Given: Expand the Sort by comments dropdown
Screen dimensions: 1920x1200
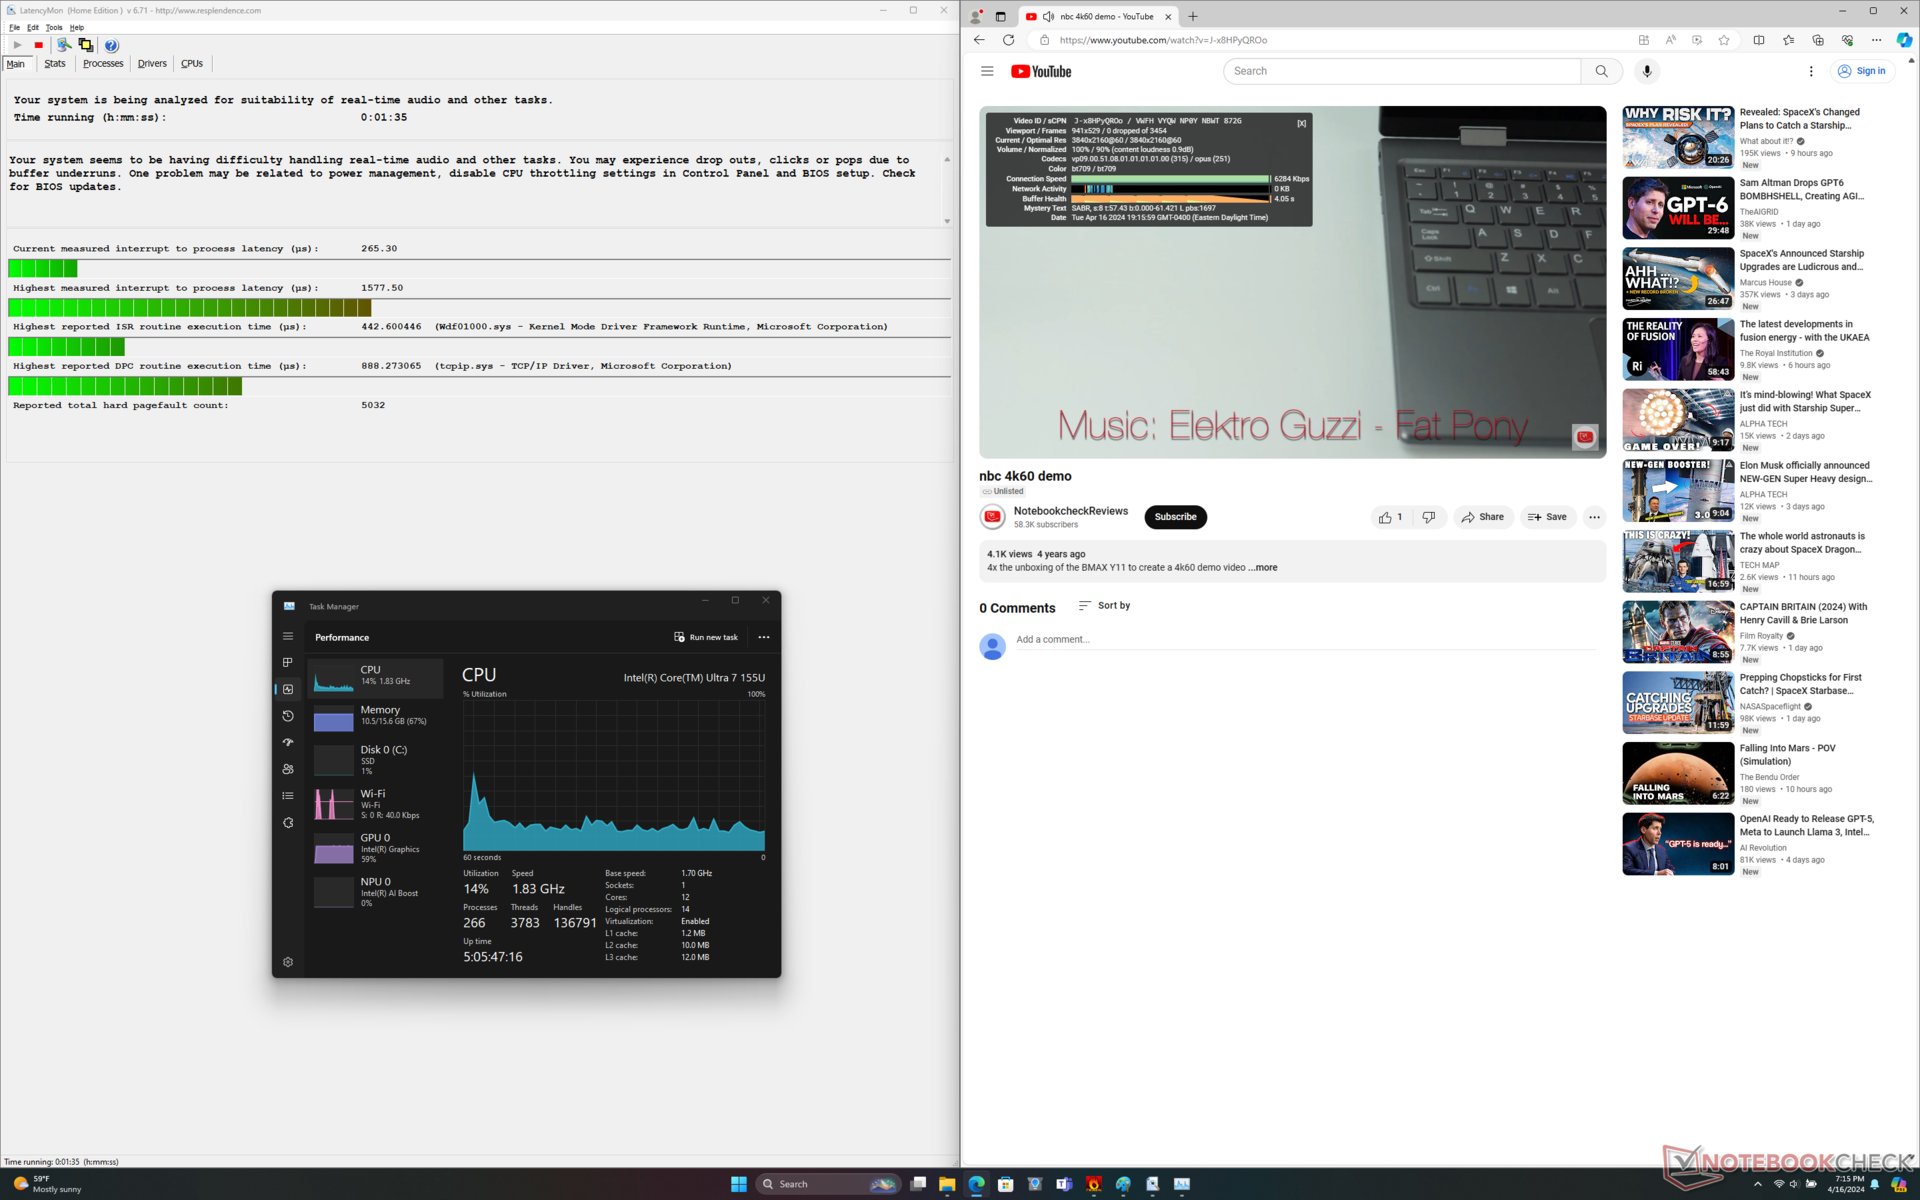Looking at the screenshot, I should tap(1104, 606).
